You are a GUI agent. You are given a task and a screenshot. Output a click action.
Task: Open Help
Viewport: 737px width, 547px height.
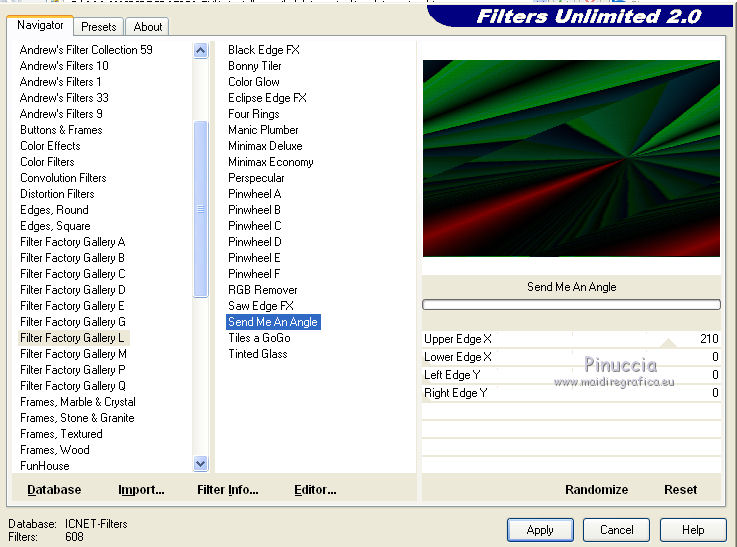[693, 530]
